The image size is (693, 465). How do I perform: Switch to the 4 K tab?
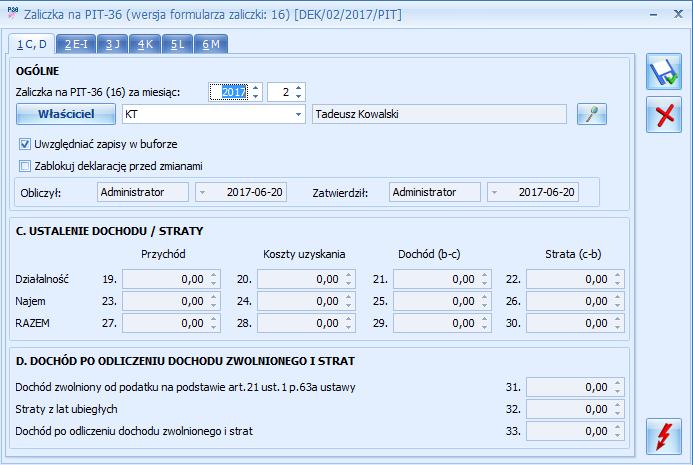[x=145, y=44]
